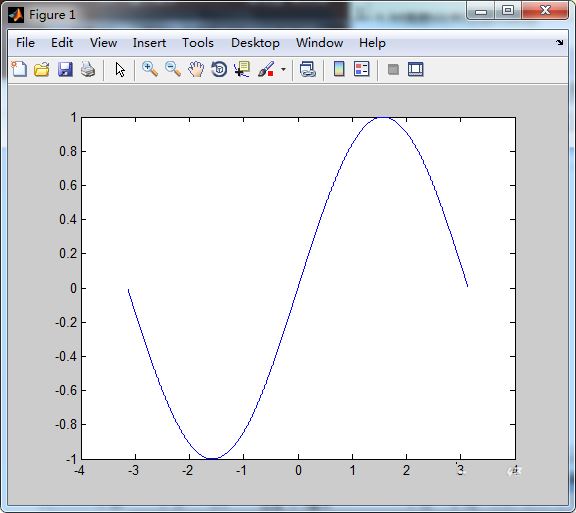Viewport: 576px width, 513px height.
Task: Open the Window menu
Action: (x=319, y=43)
